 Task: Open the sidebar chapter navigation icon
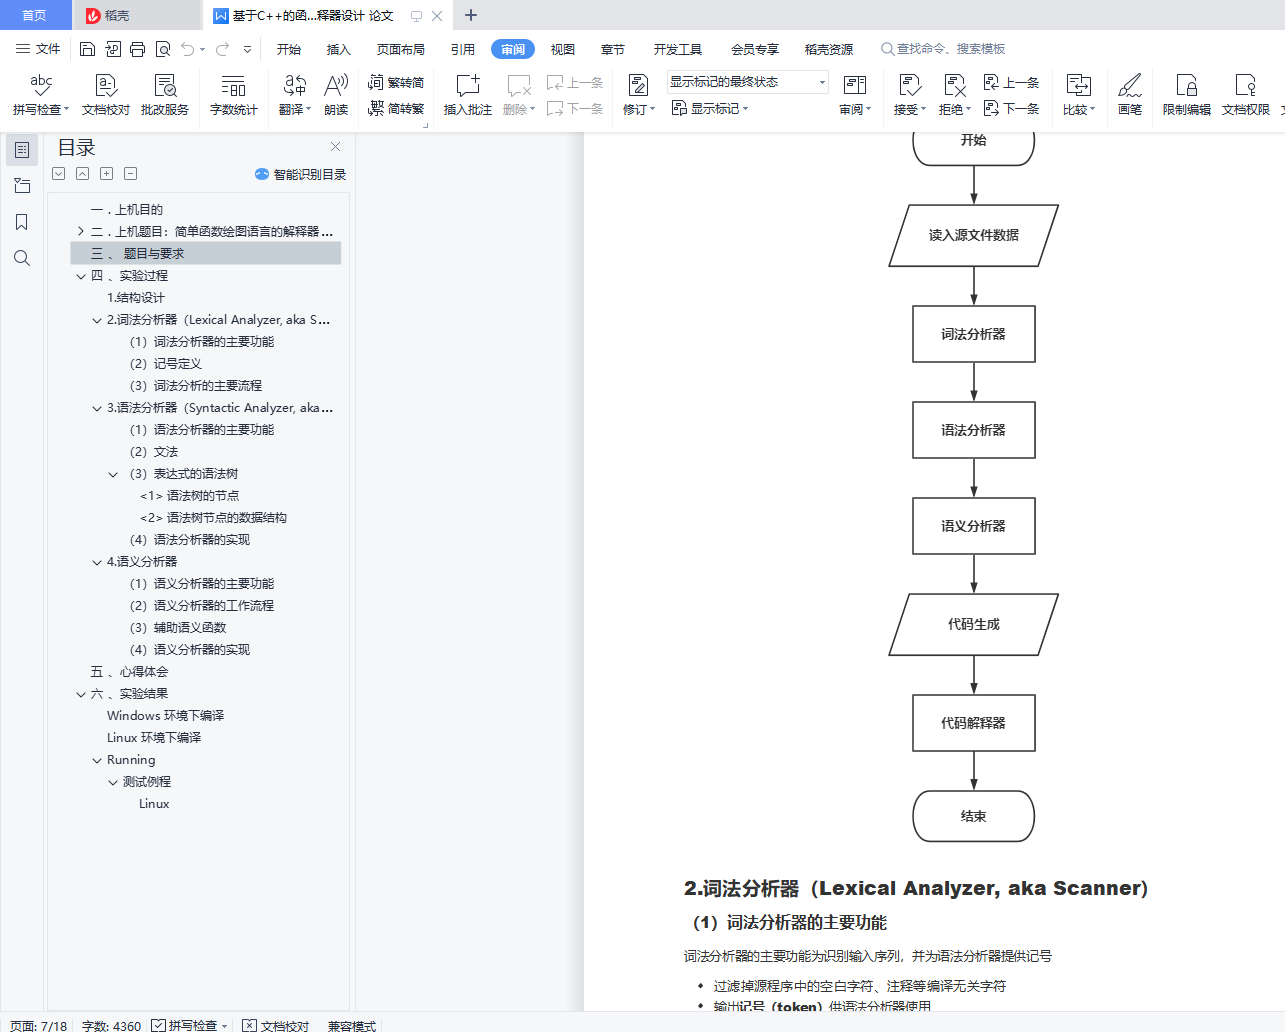point(22,186)
